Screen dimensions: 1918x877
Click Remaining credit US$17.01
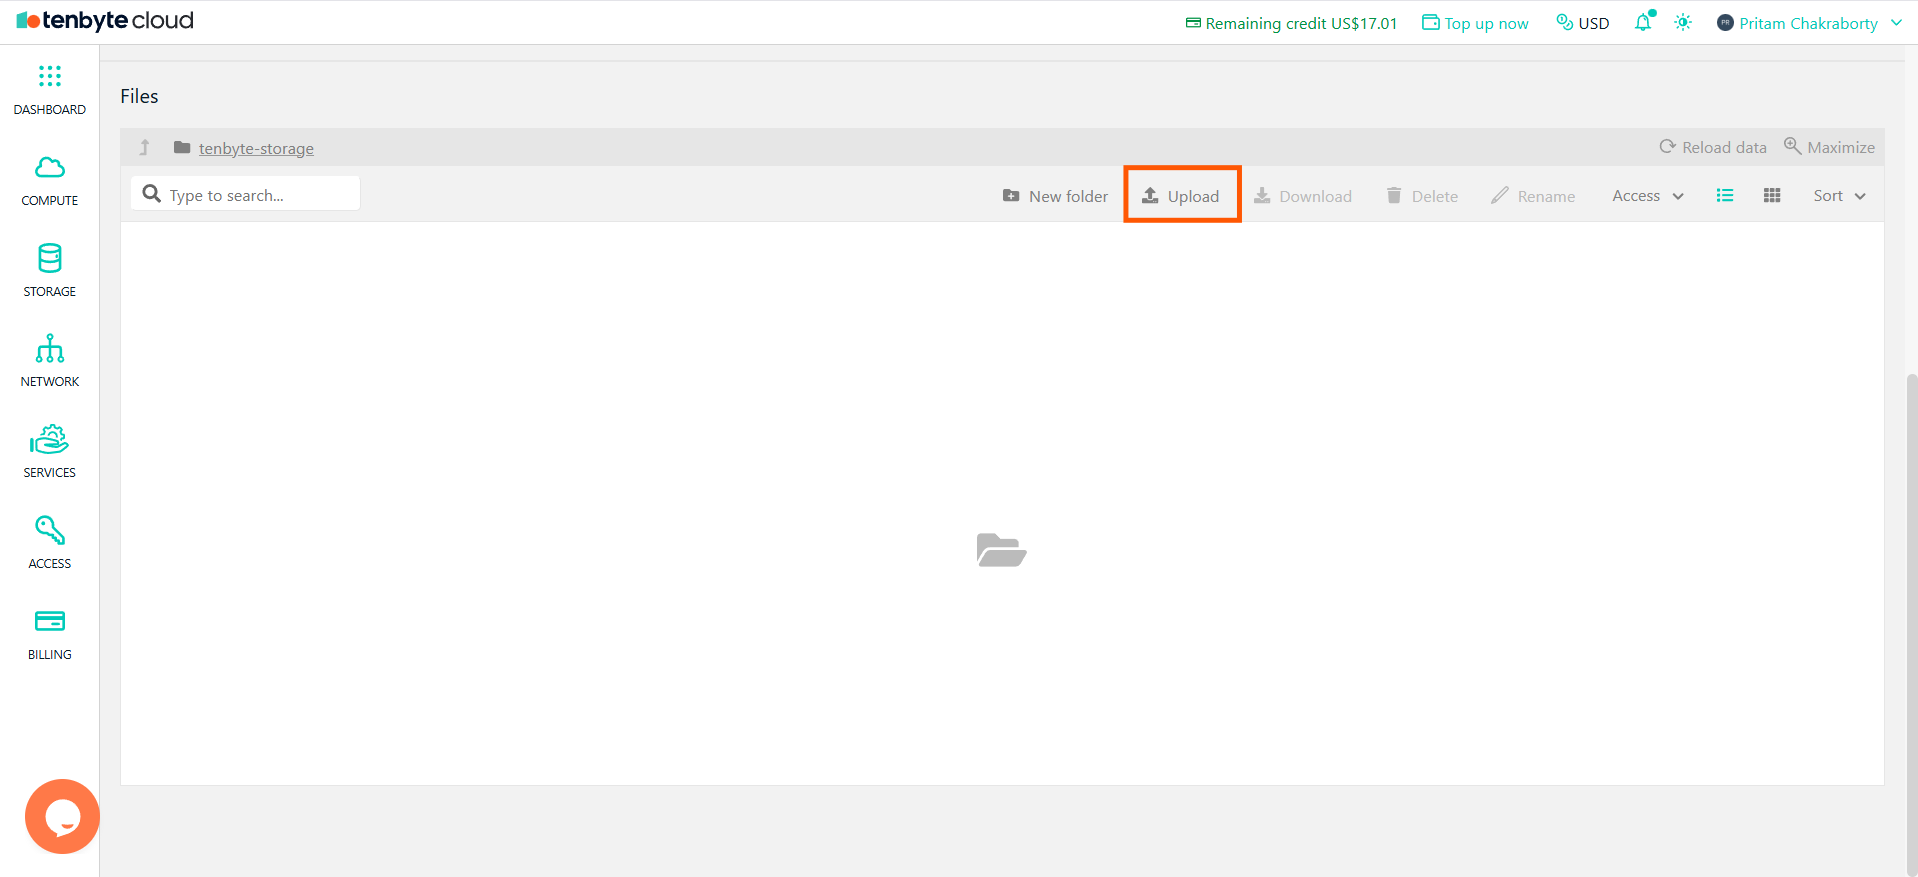(x=1291, y=23)
